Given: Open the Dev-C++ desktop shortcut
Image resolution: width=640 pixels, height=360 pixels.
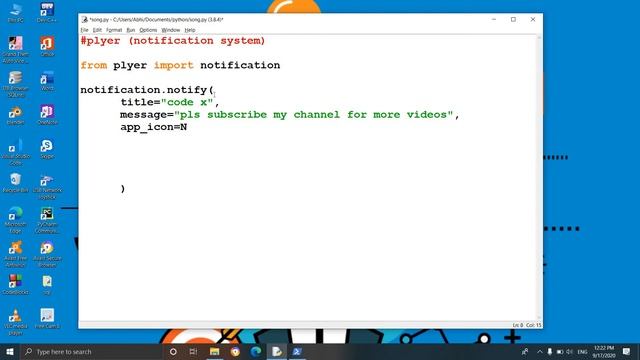Looking at the screenshot, I should [47, 12].
